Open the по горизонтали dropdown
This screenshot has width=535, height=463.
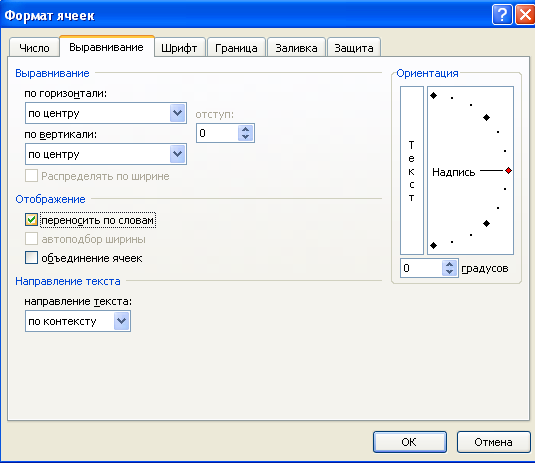click(177, 113)
